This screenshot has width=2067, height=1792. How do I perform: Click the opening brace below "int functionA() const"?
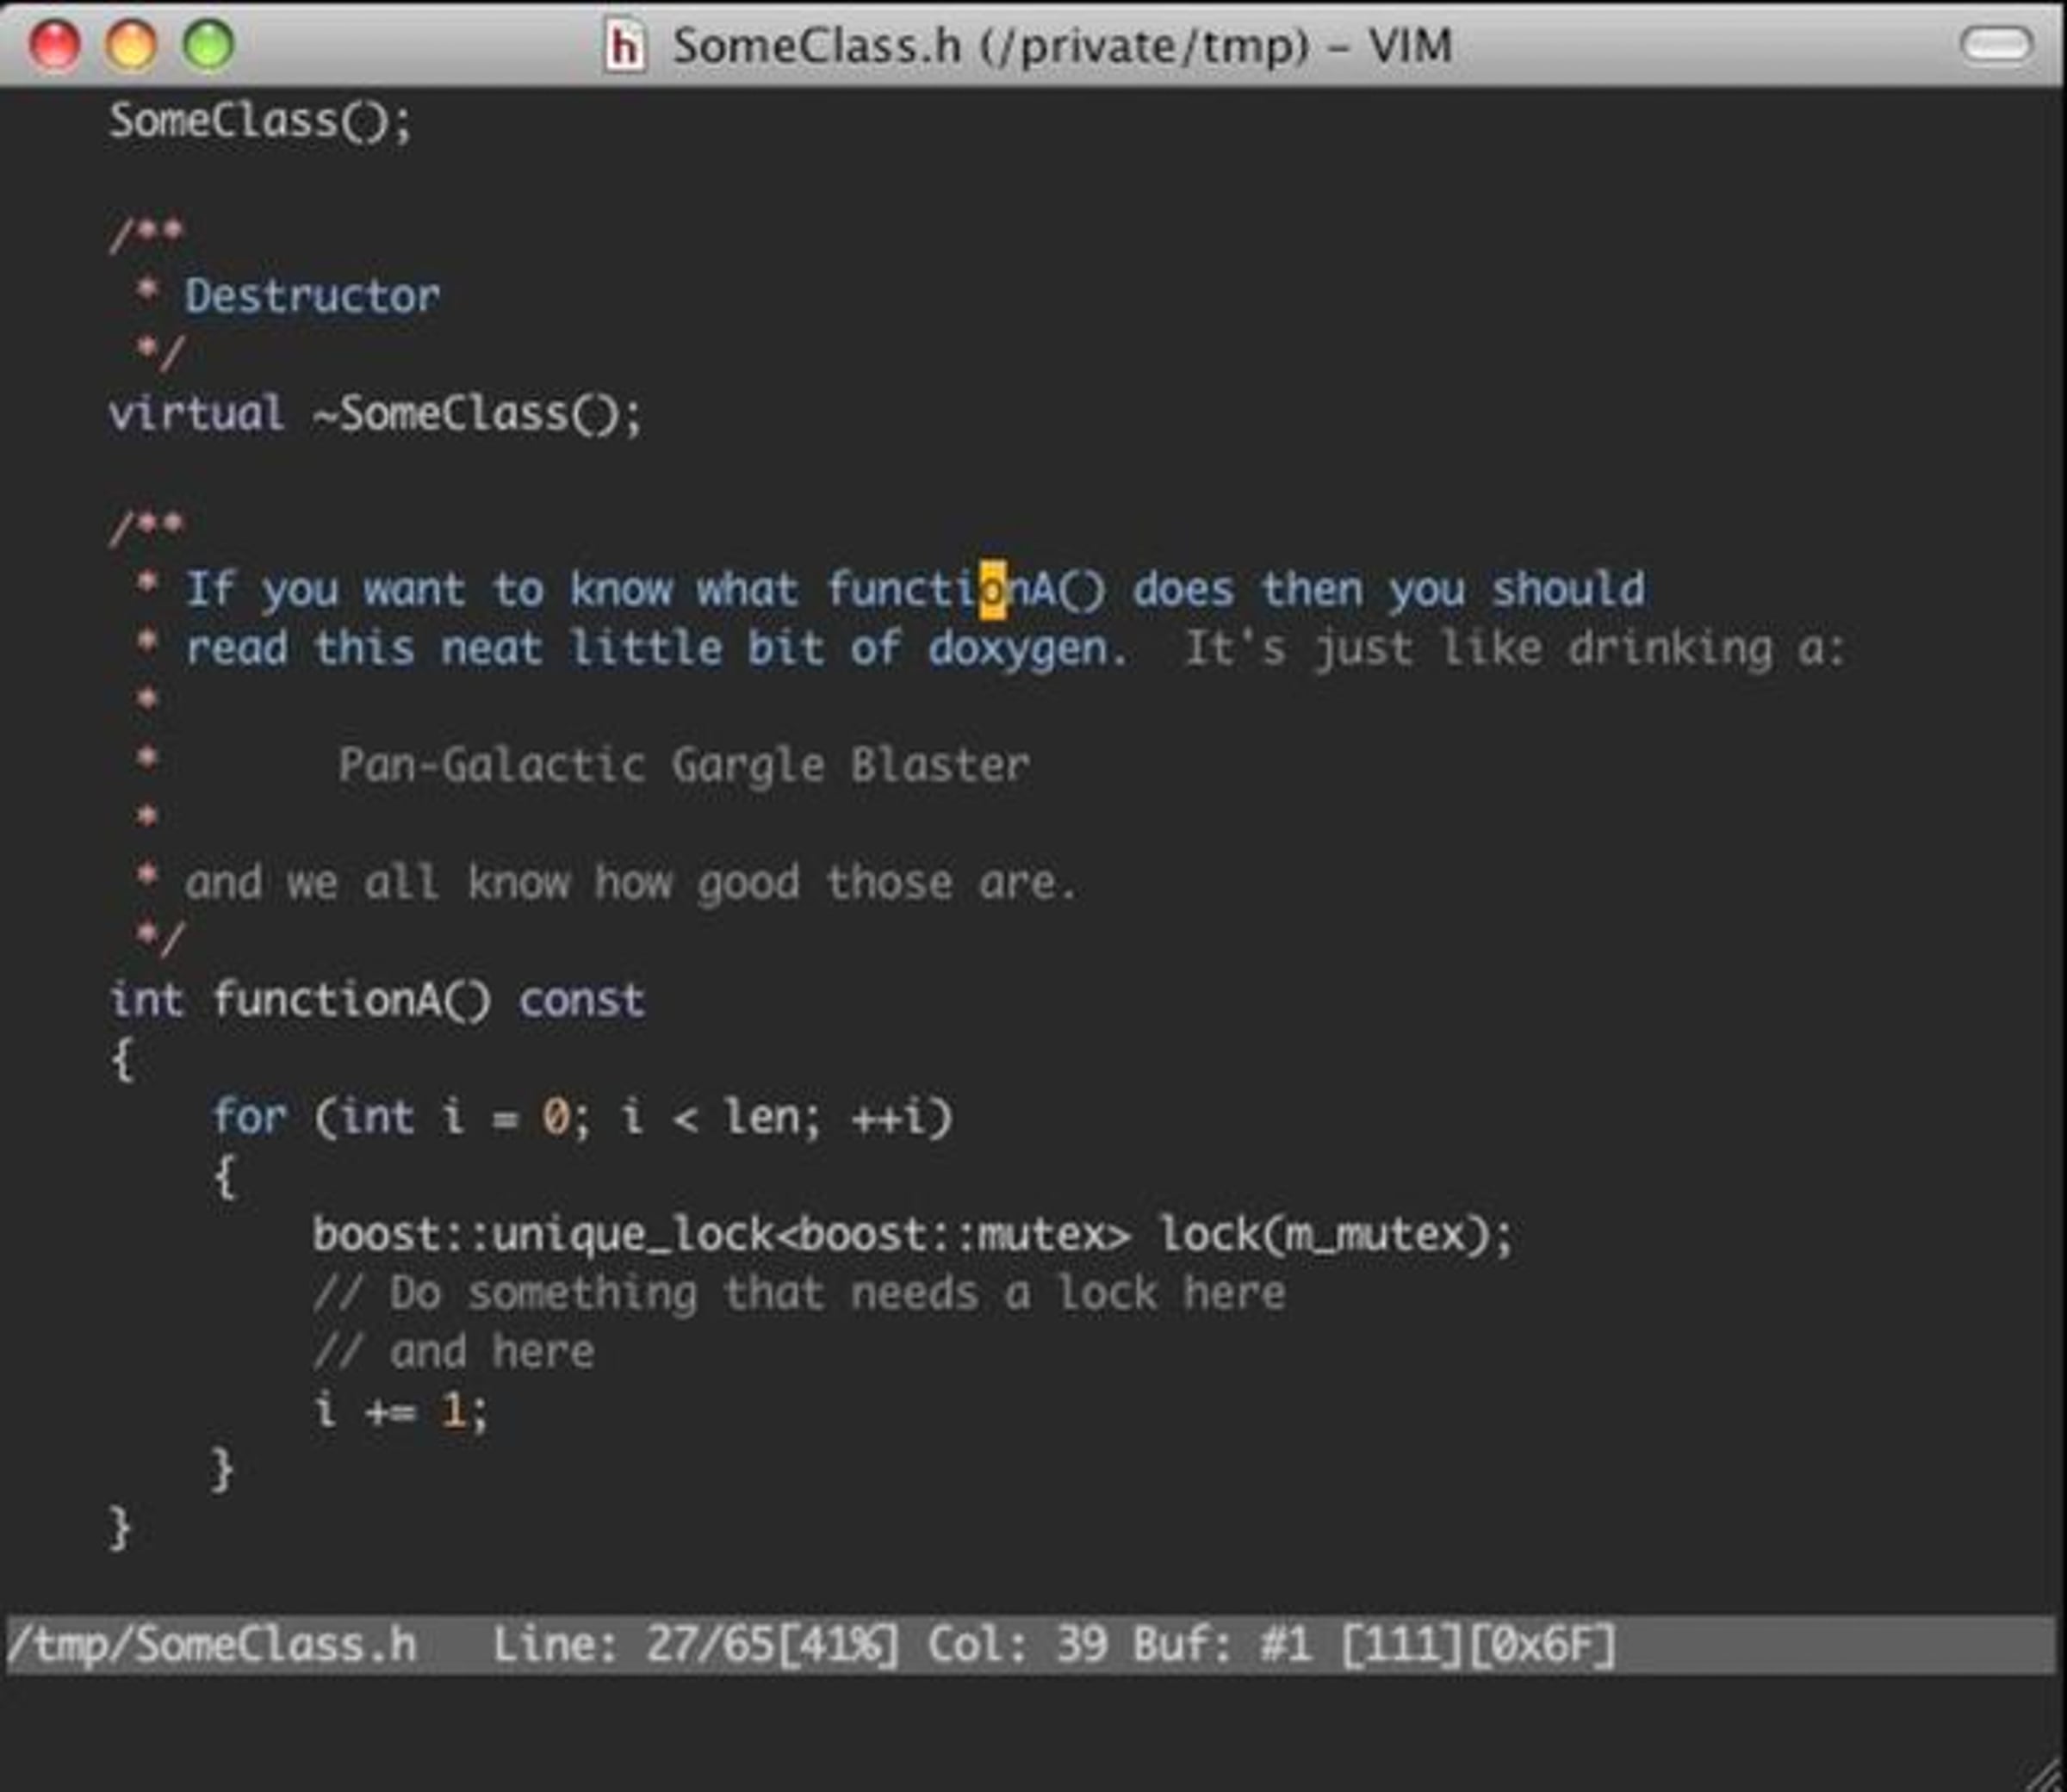point(122,1059)
